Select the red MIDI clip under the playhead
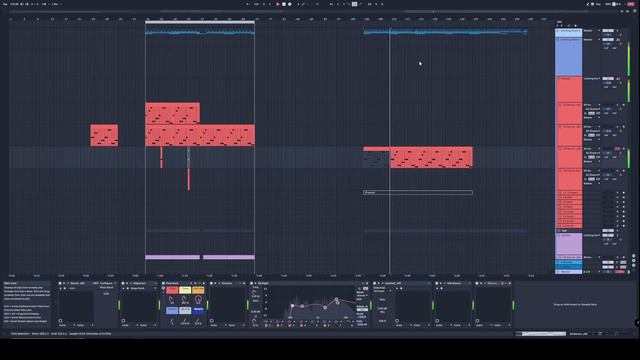Image resolution: width=640 pixels, height=360 pixels. pyautogui.click(x=431, y=158)
